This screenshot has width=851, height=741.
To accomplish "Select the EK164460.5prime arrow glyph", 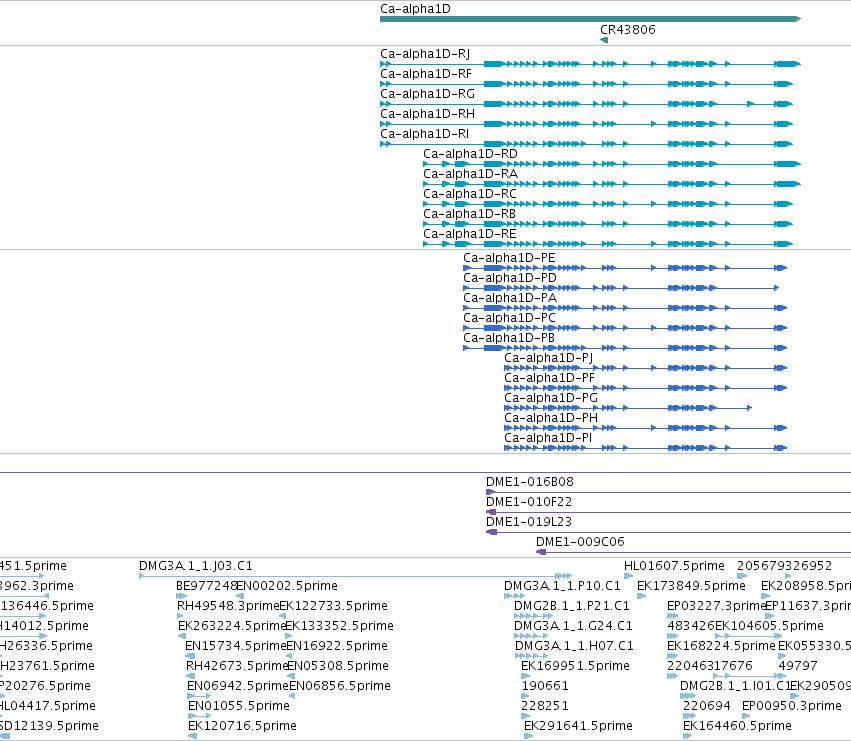I will click(687, 737).
